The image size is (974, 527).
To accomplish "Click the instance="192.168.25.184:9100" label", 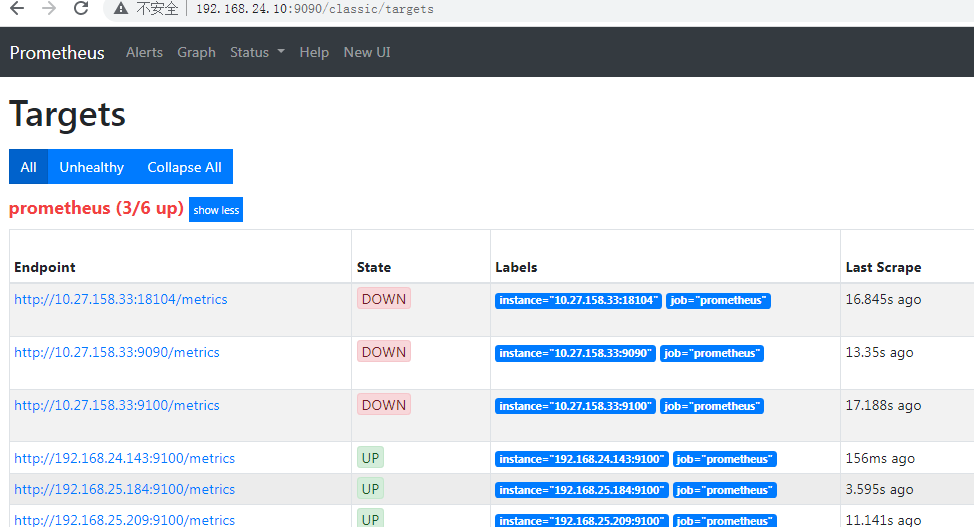I will (x=582, y=490).
